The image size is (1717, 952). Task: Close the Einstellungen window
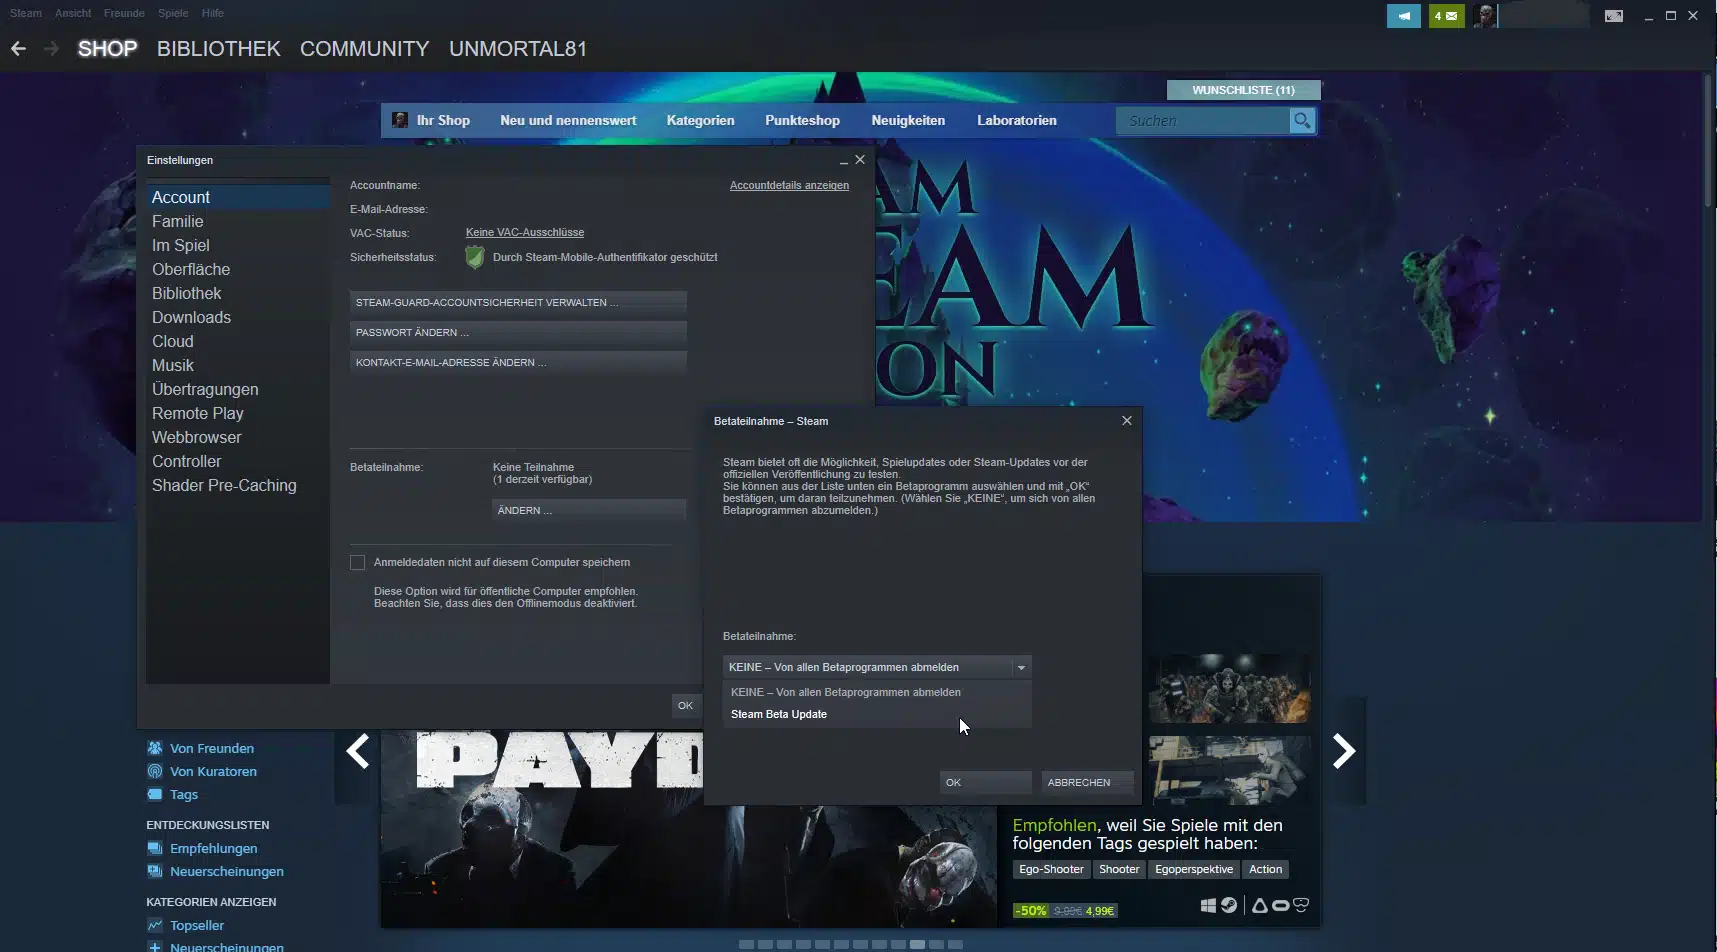[860, 160]
